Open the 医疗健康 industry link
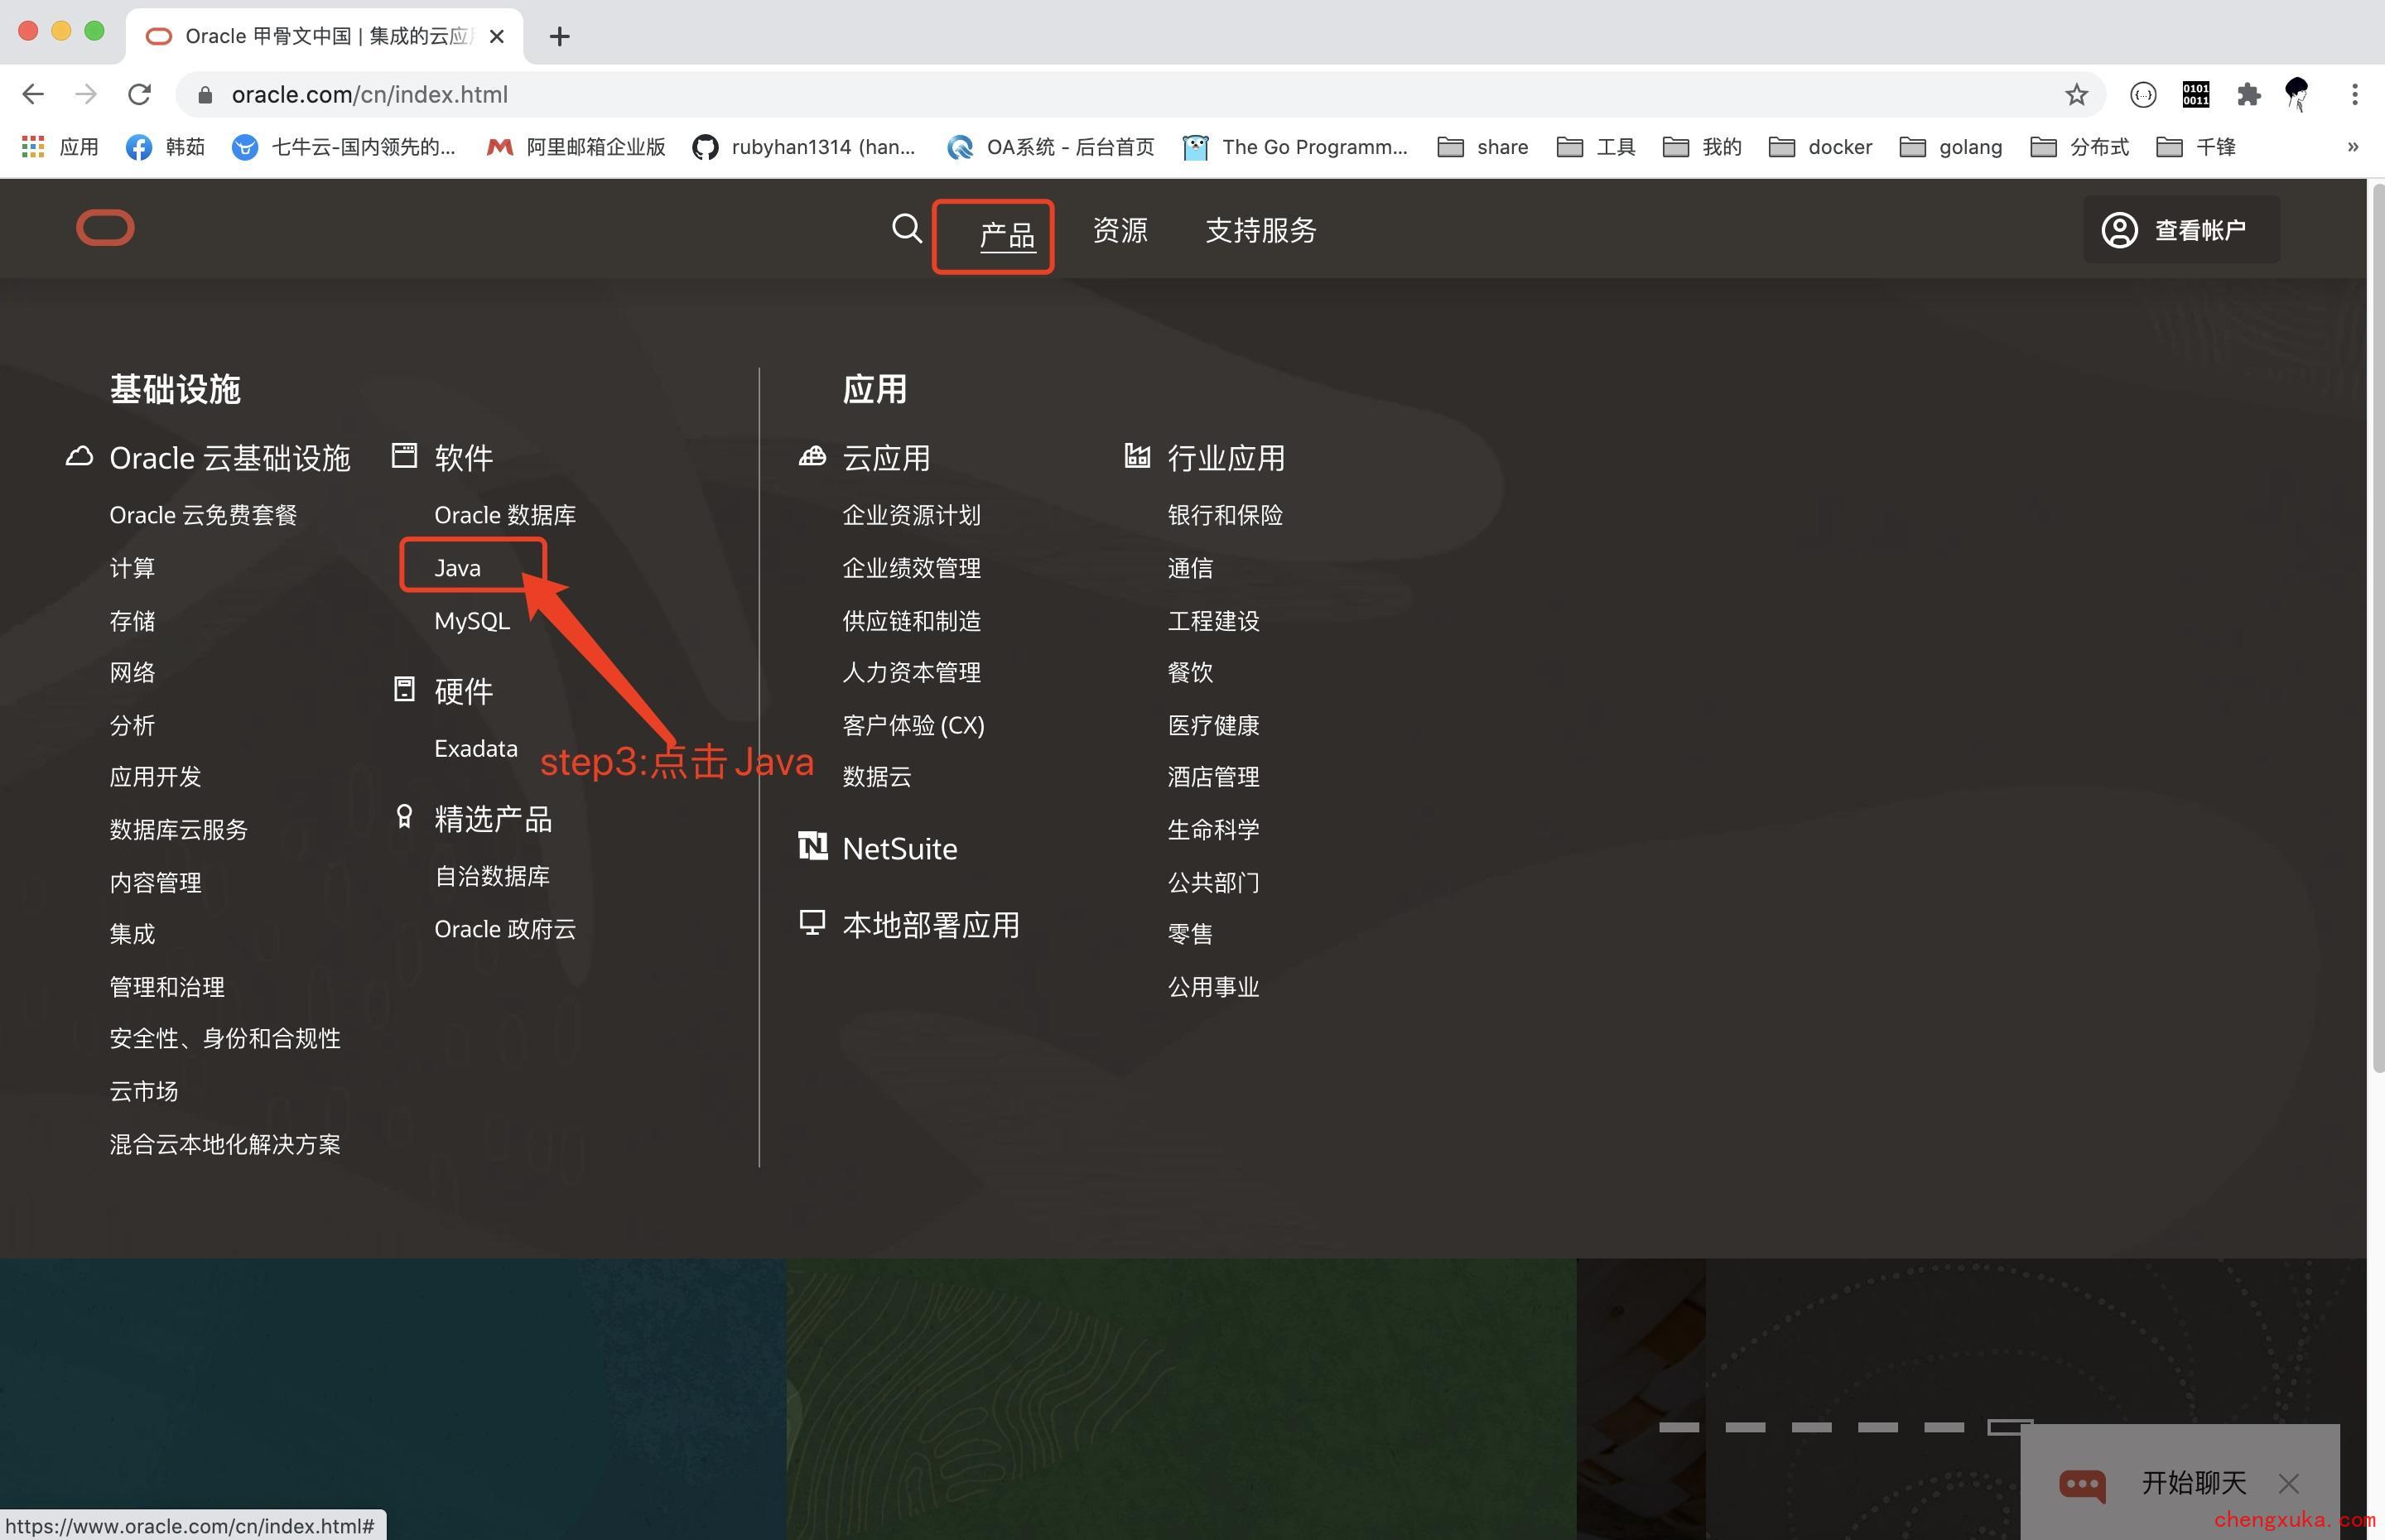This screenshot has height=1540, width=2385. (x=1213, y=725)
